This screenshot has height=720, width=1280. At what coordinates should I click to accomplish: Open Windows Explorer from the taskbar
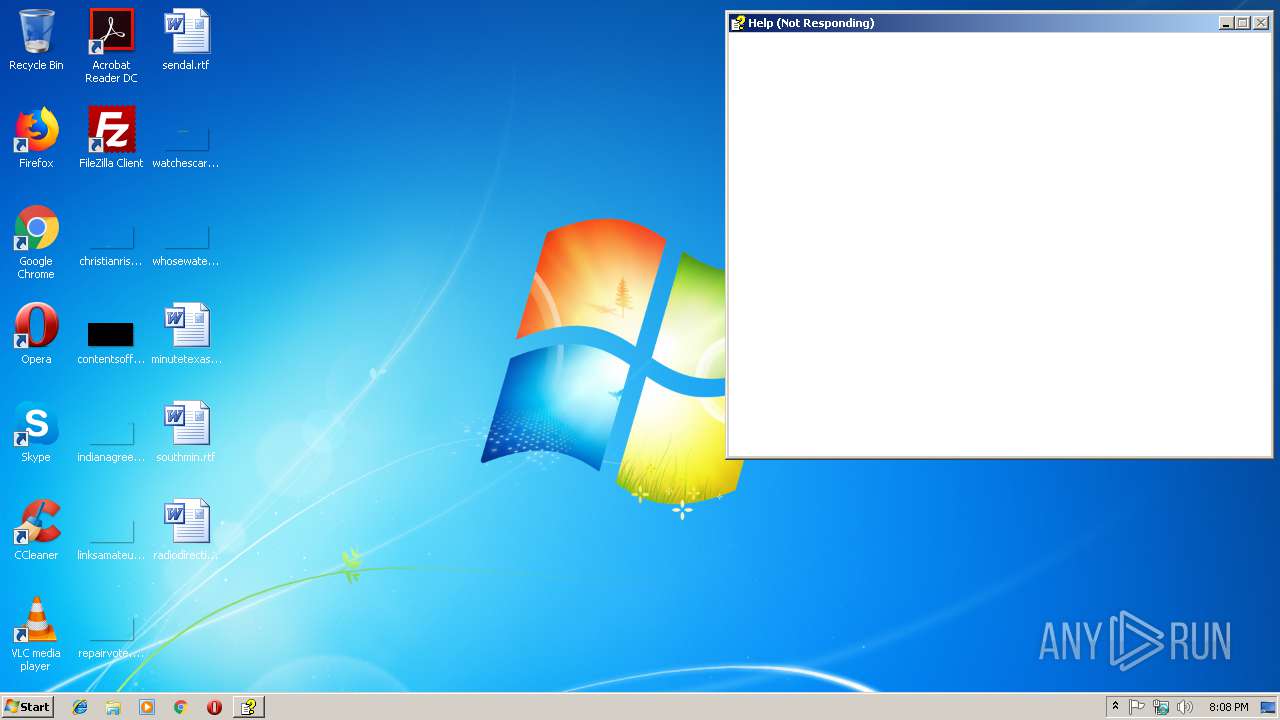[x=113, y=707]
